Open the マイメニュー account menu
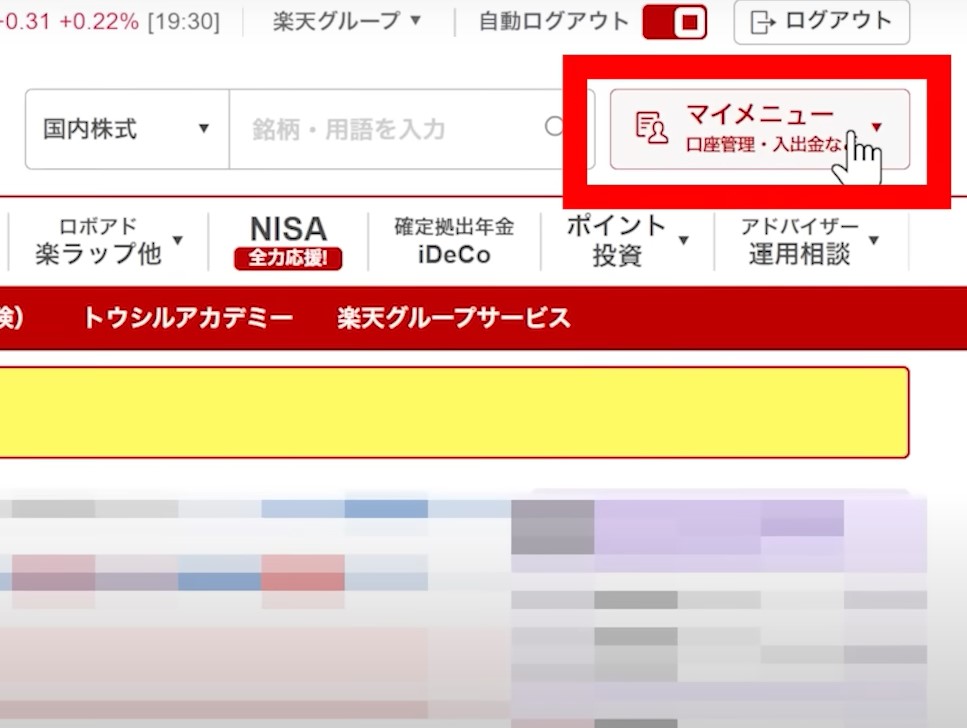967x728 pixels. pos(759,129)
